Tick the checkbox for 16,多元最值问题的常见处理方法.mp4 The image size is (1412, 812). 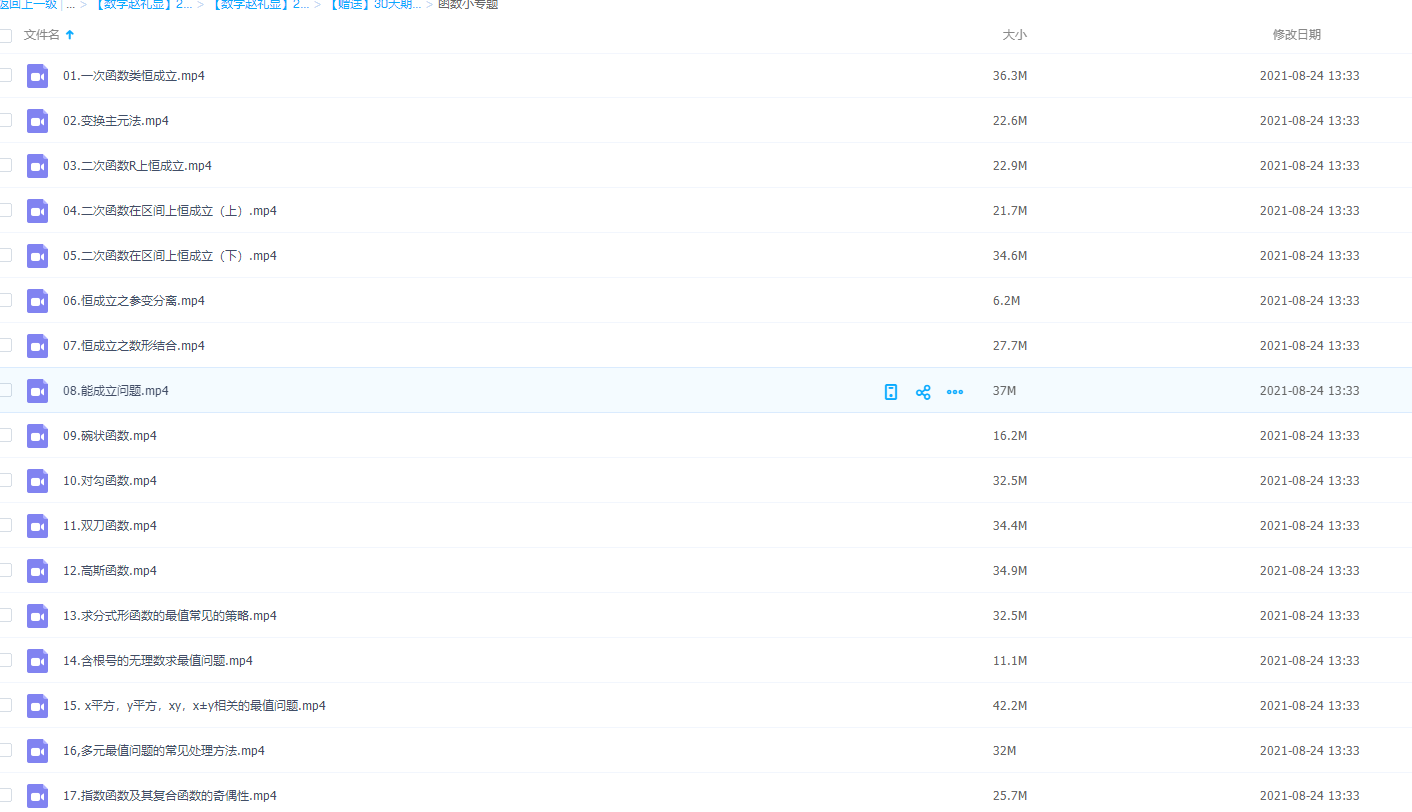(x=6, y=750)
